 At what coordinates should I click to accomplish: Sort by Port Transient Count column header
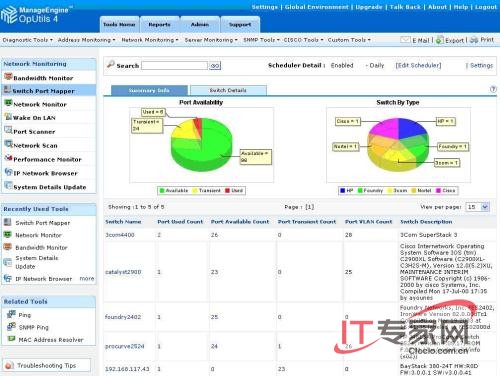(307, 222)
